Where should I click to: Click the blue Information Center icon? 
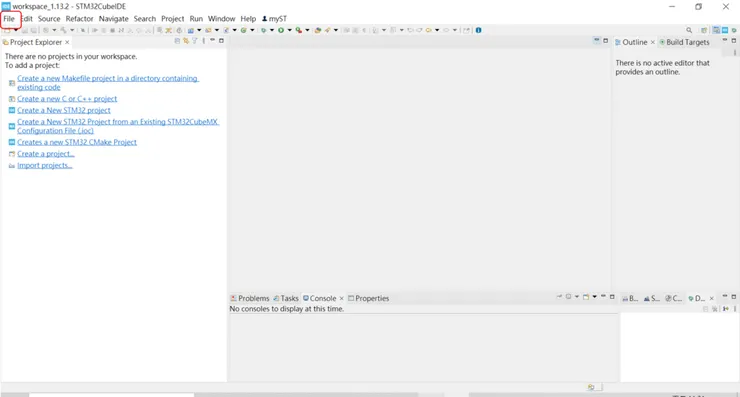(x=478, y=30)
